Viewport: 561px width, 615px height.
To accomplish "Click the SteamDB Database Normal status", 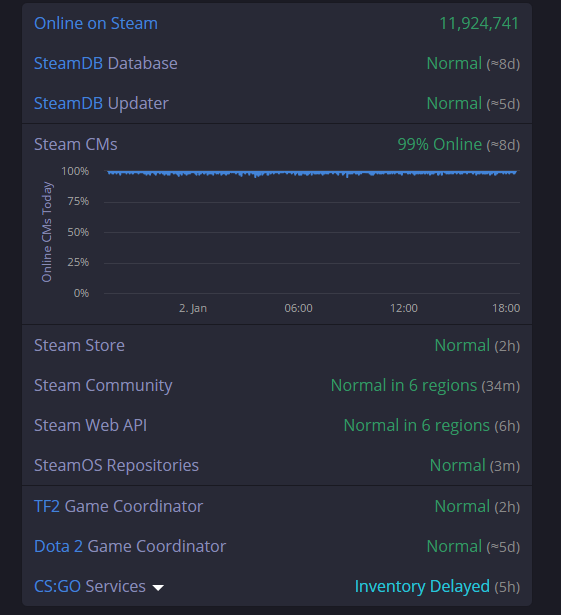I will [454, 64].
